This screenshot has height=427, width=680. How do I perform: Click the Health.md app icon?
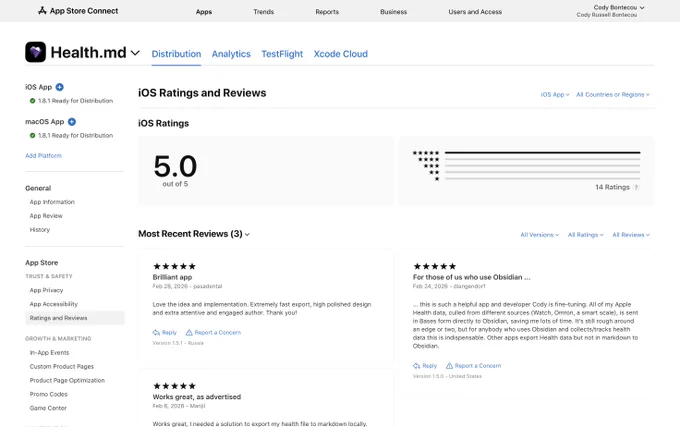click(x=36, y=52)
